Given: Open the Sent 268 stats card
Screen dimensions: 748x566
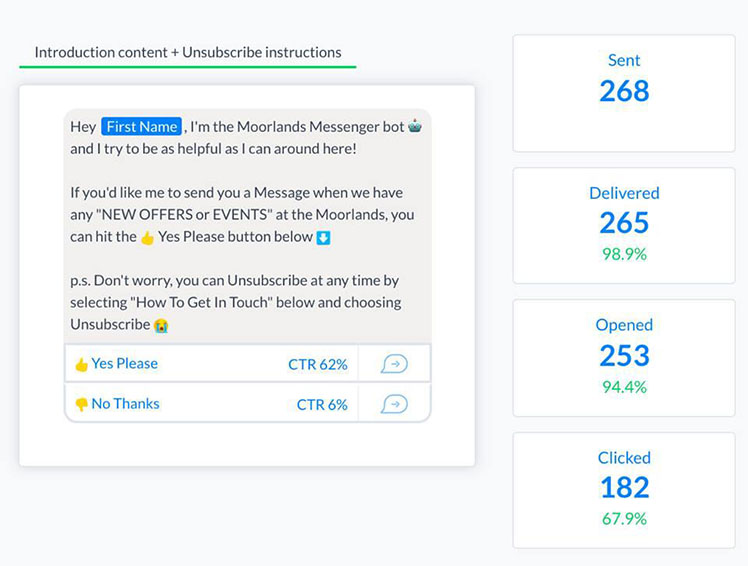Looking at the screenshot, I should pos(624,93).
